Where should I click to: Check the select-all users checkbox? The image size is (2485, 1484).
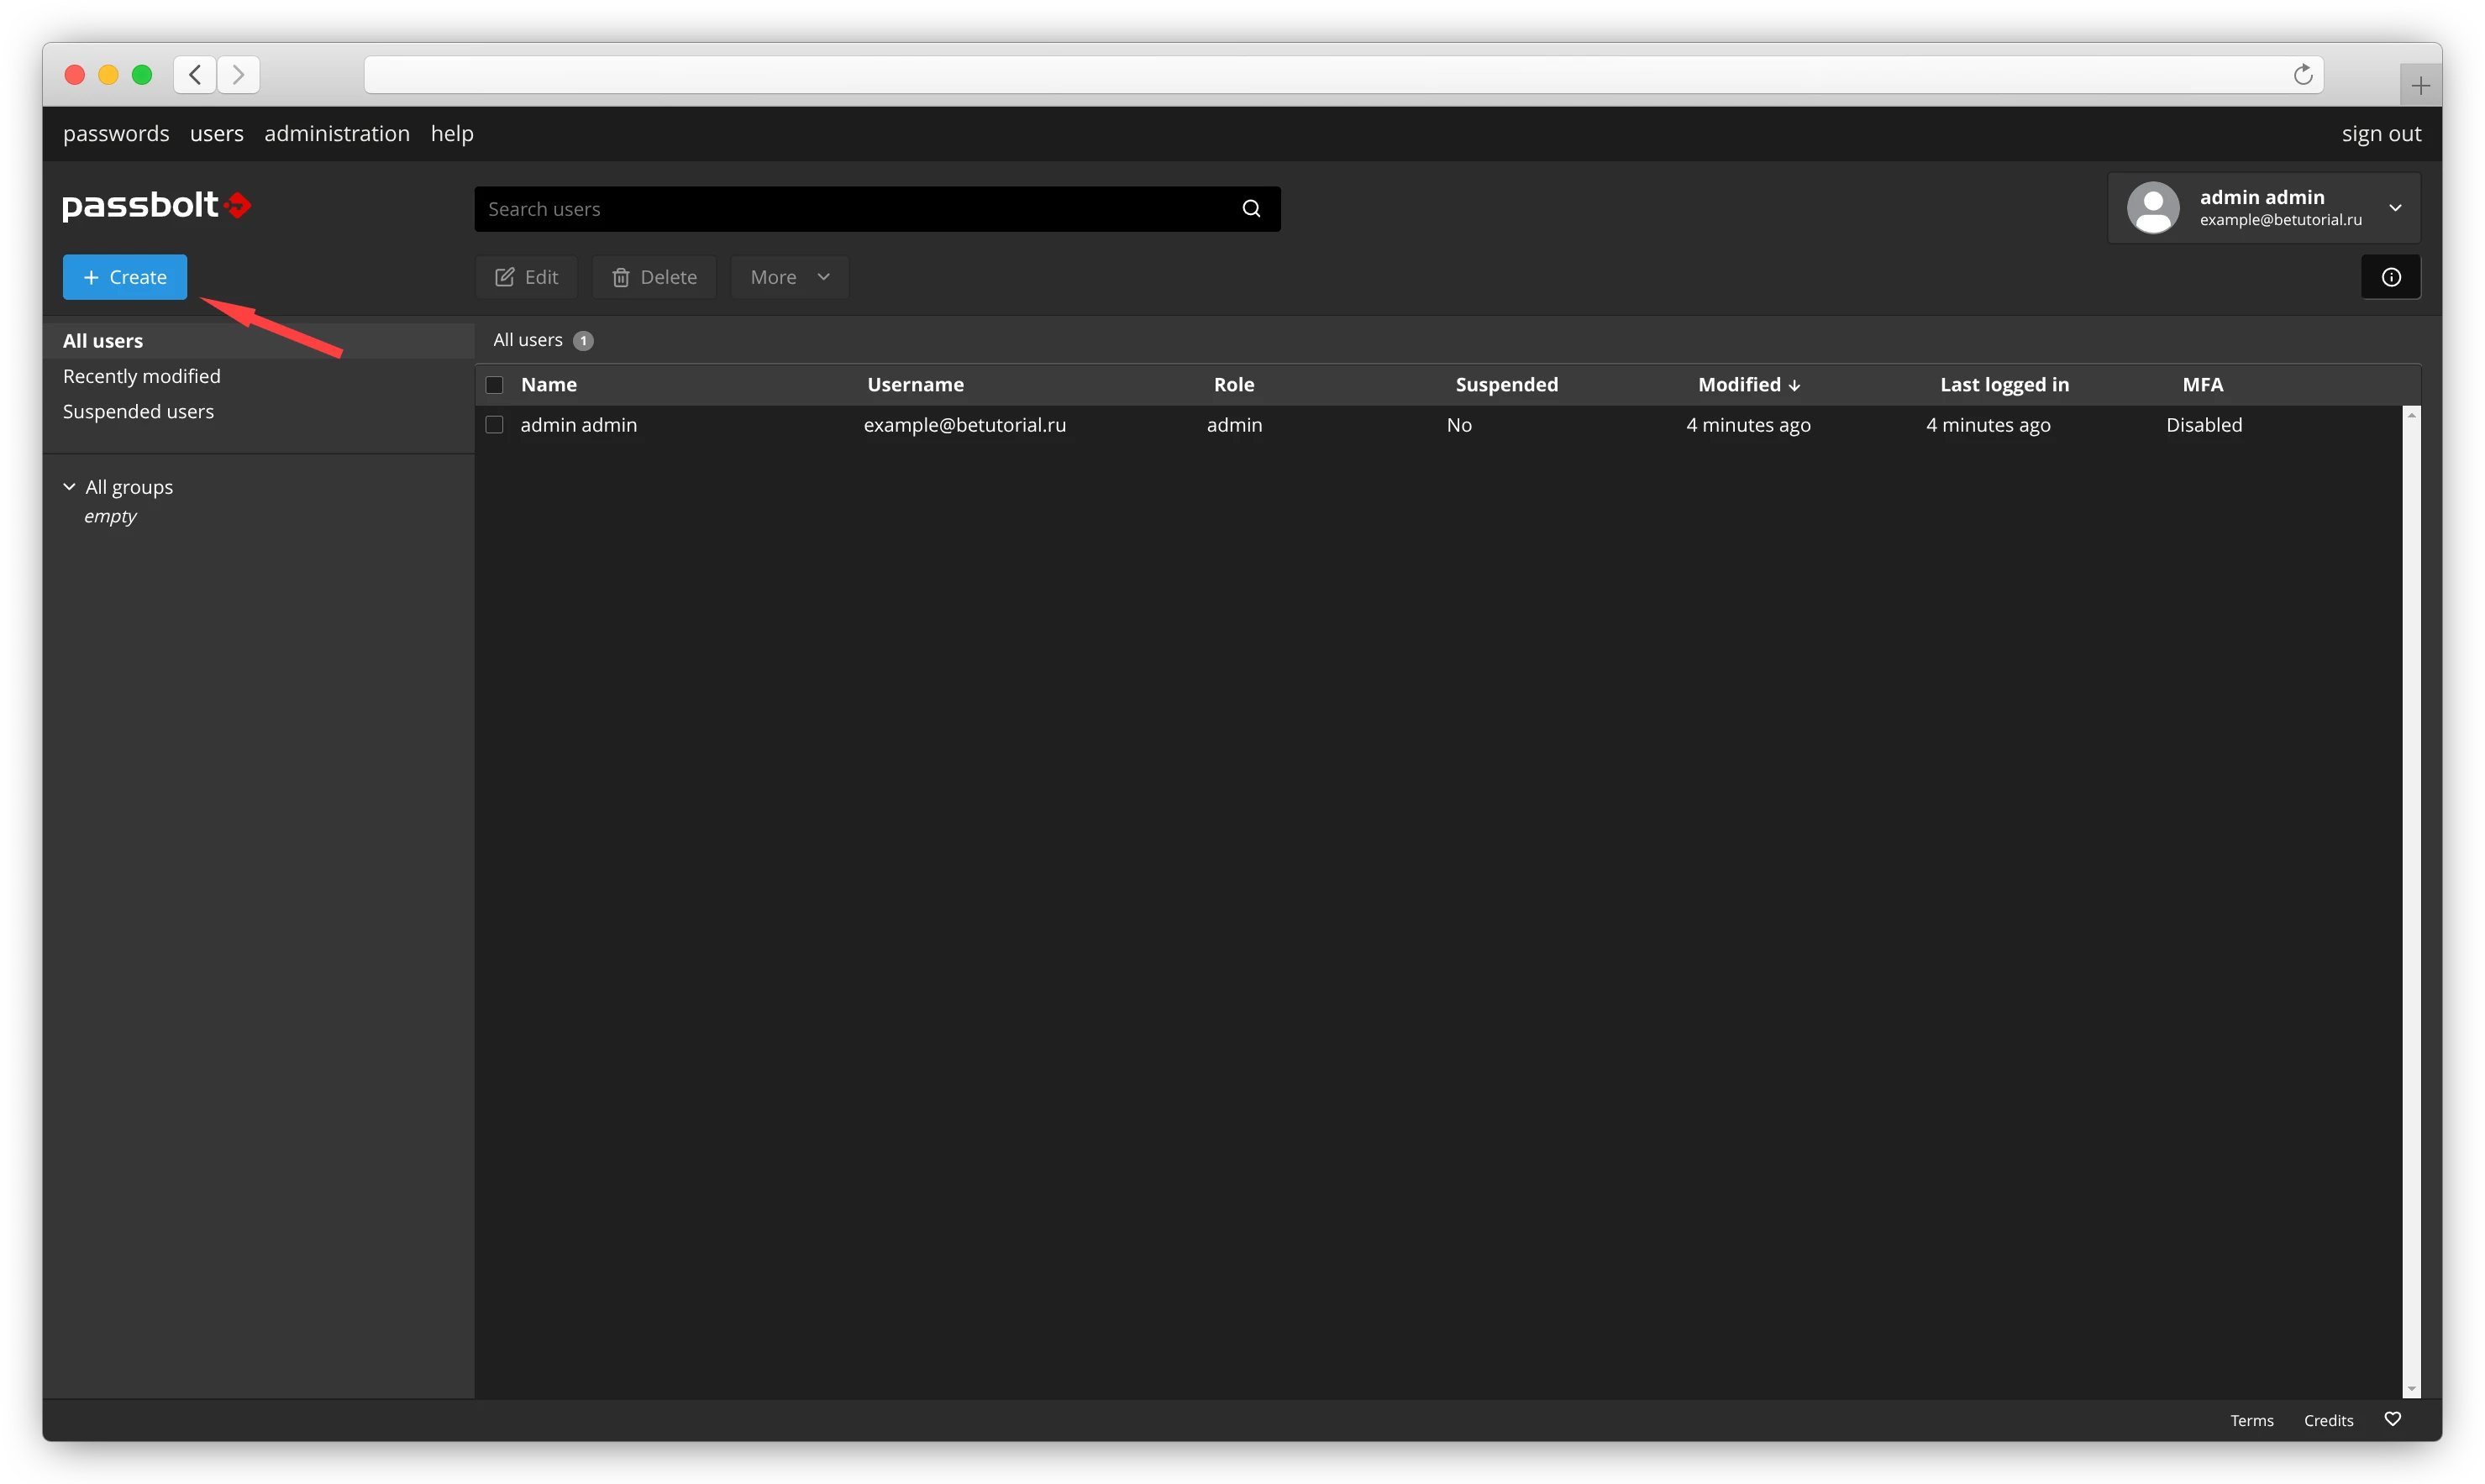click(494, 385)
